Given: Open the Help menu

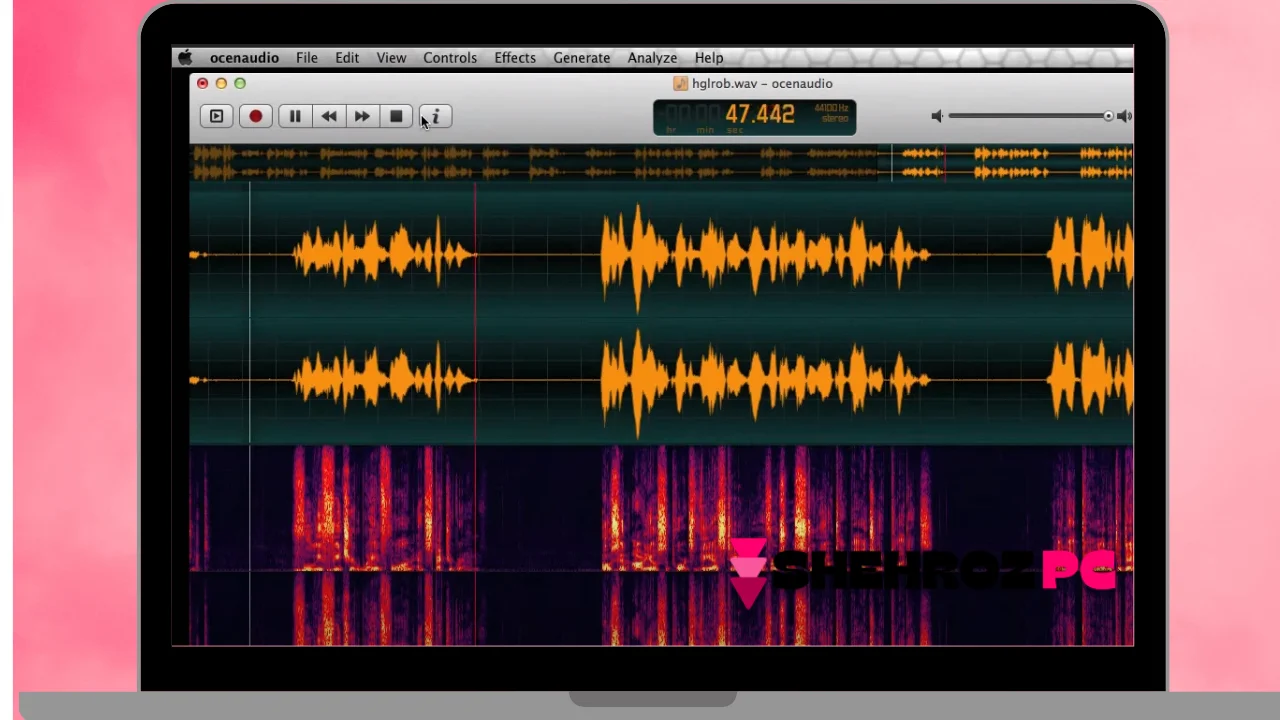Looking at the screenshot, I should click(709, 58).
